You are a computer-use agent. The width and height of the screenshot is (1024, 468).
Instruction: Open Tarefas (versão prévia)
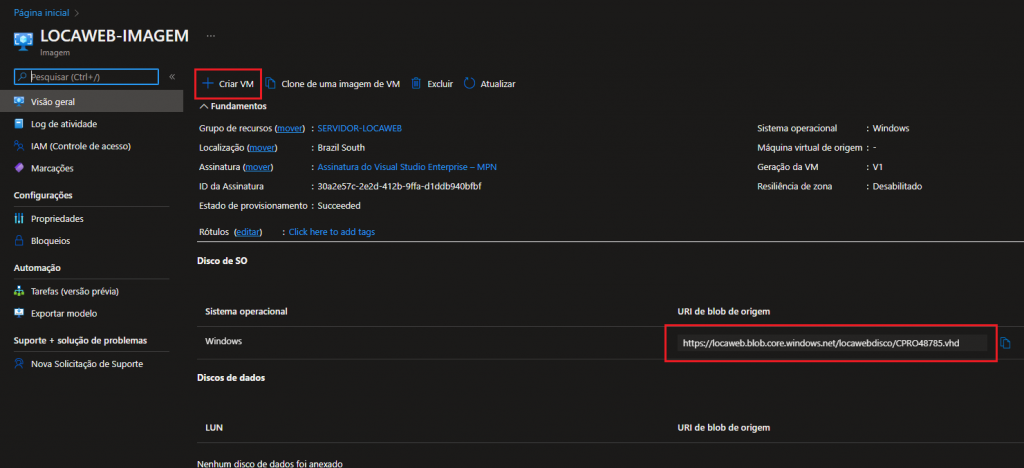[75, 291]
